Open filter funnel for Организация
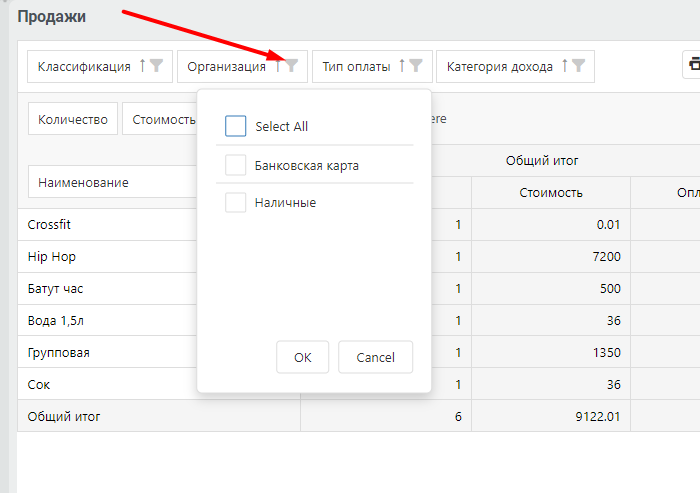700x493 pixels. [292, 66]
